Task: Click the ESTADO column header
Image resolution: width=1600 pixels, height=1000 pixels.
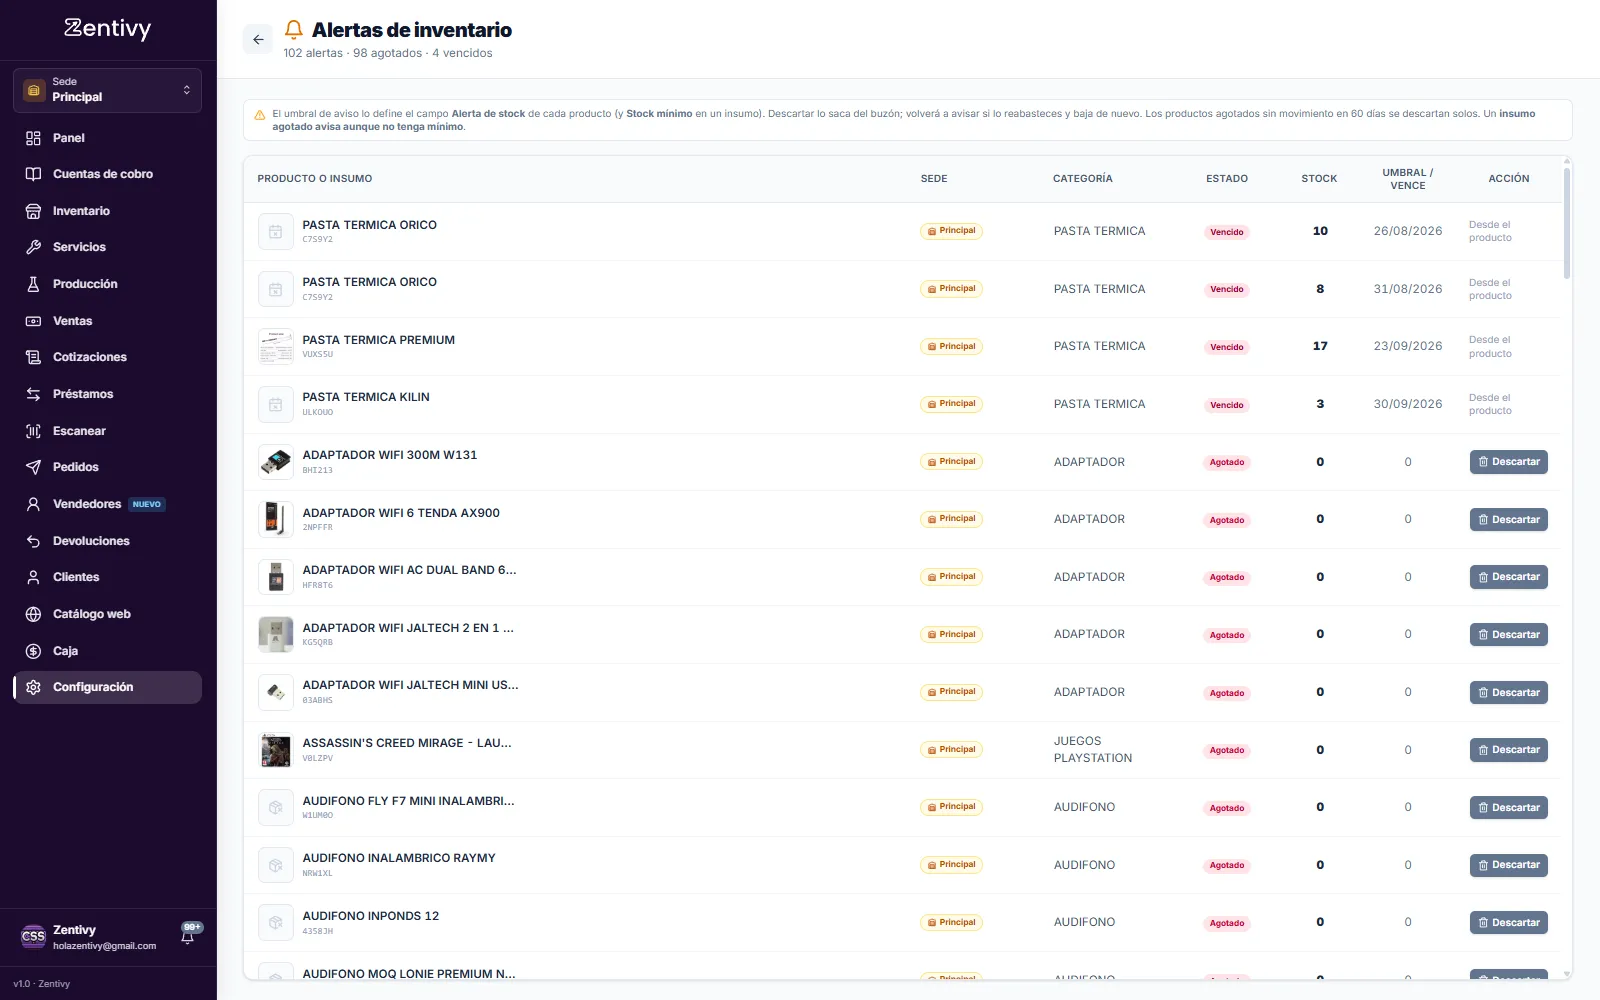Action: point(1227,179)
